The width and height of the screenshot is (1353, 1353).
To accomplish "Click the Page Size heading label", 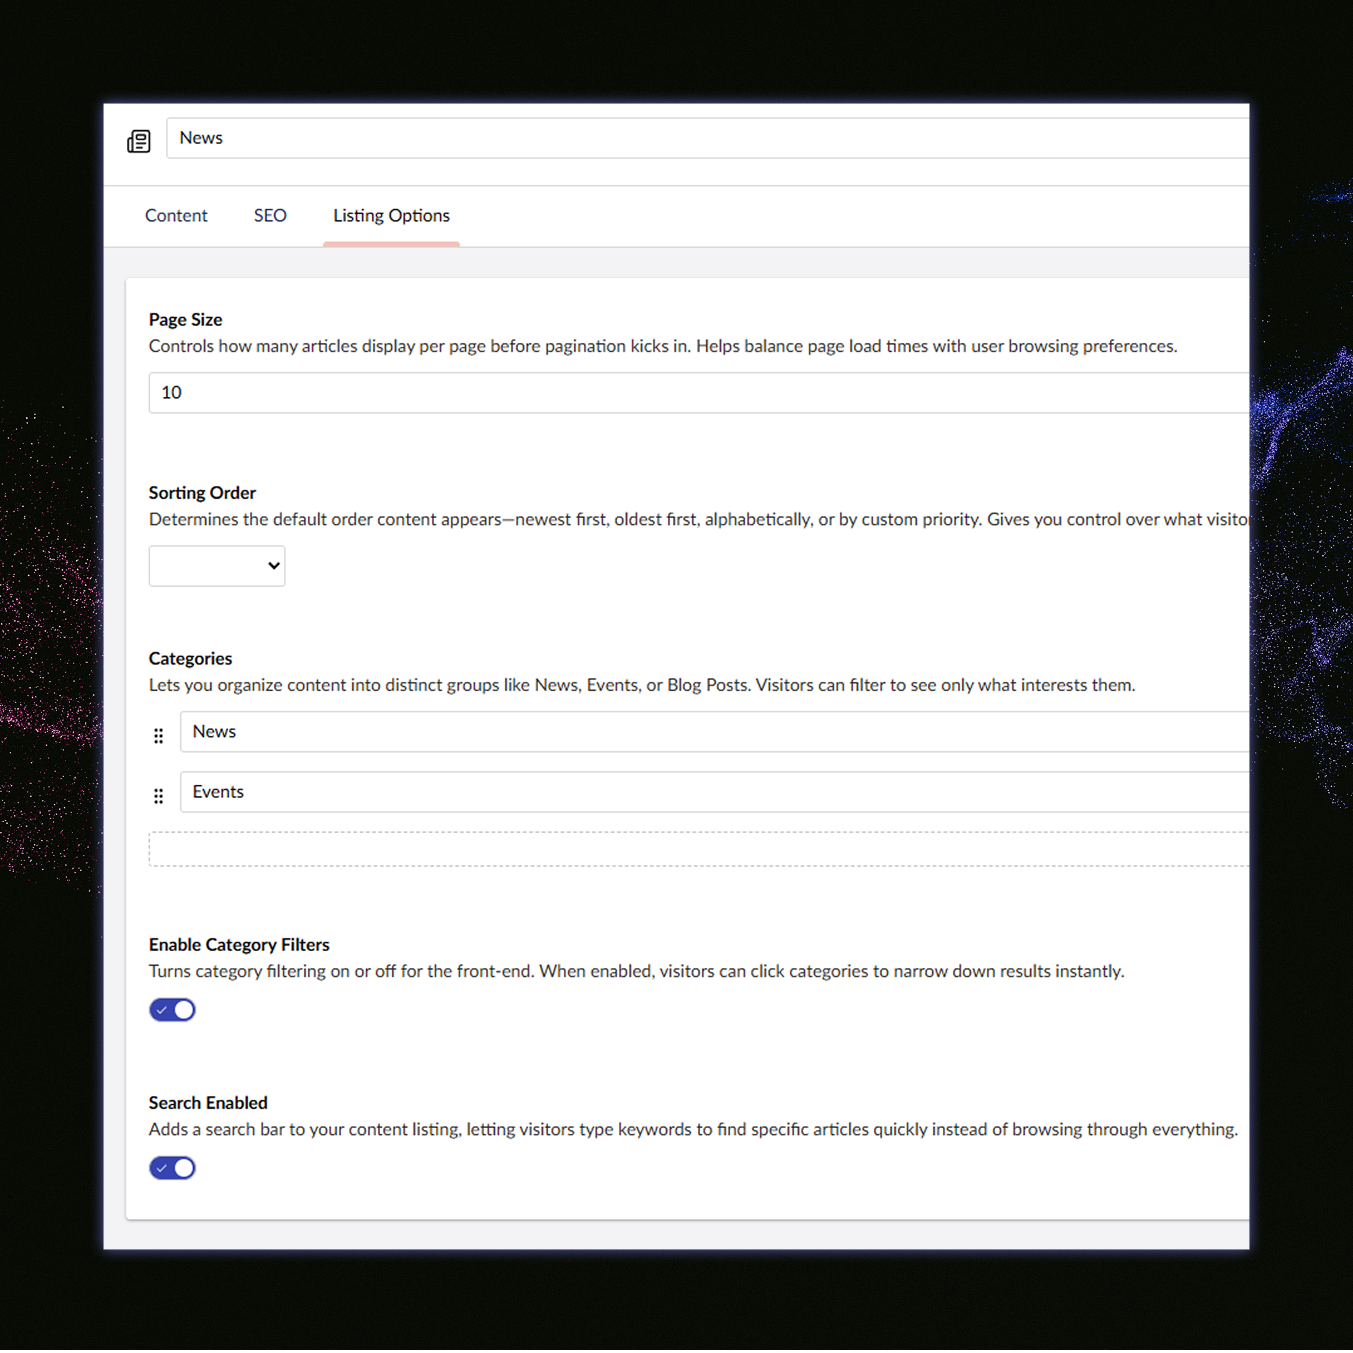I will (x=186, y=320).
